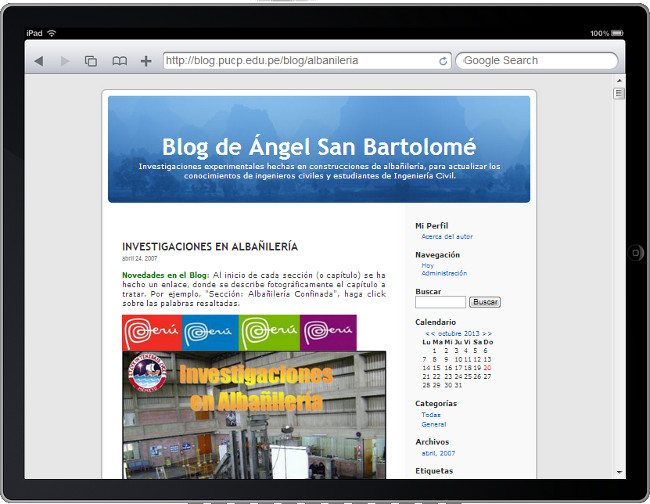
Task: Go to next month in Calendario
Action: point(487,333)
